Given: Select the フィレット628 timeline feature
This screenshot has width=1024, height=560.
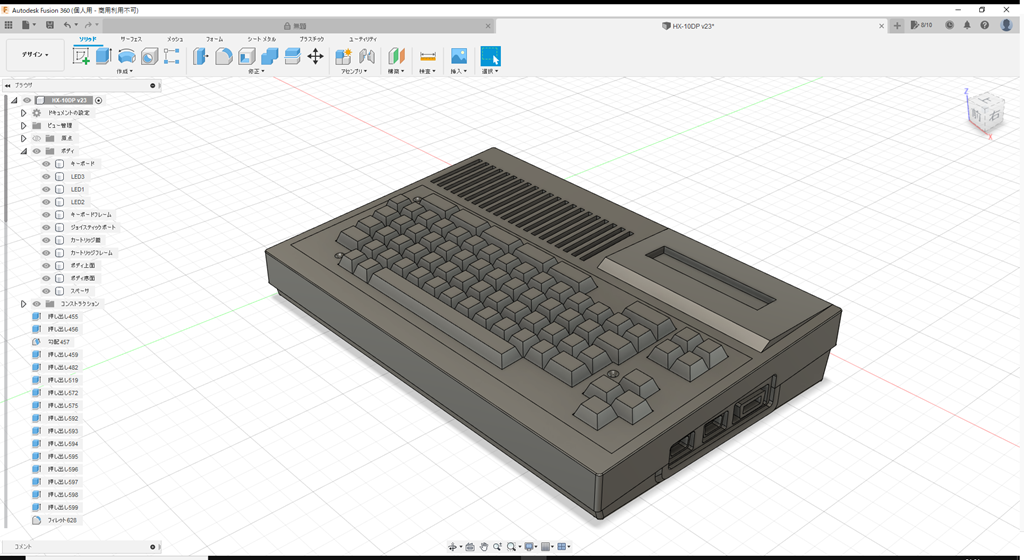Looking at the screenshot, I should pos(61,521).
